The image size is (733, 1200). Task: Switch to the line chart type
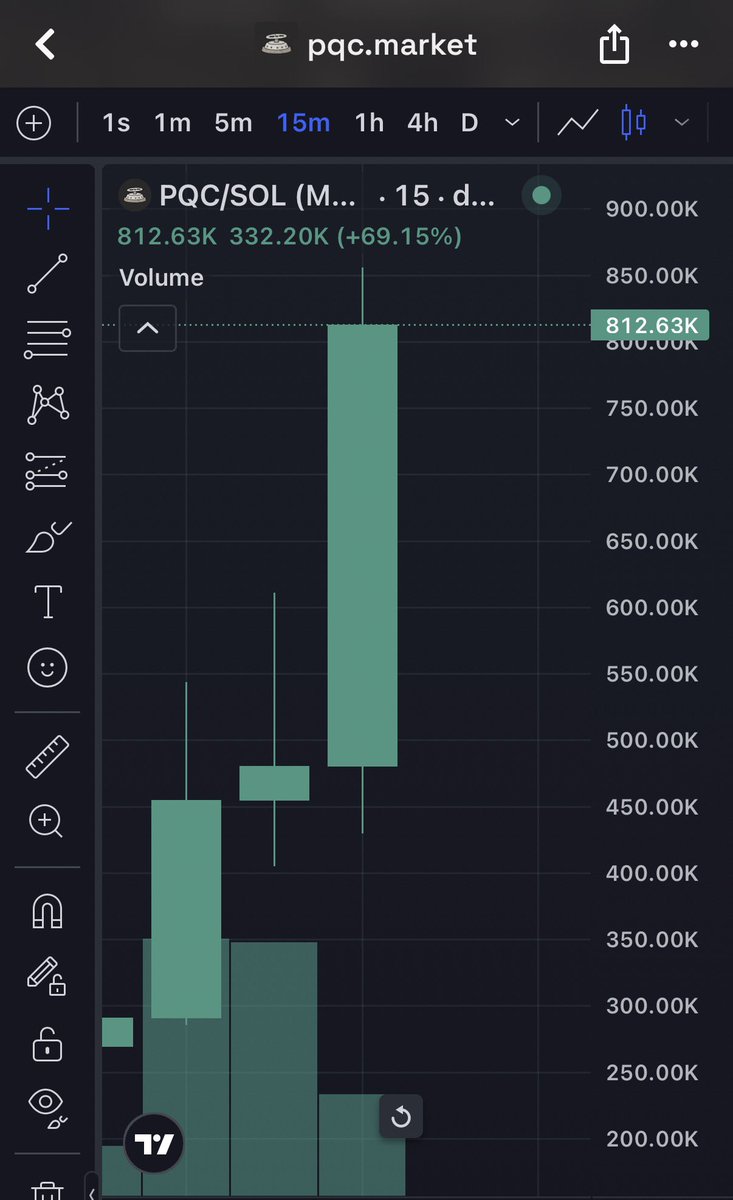point(578,123)
